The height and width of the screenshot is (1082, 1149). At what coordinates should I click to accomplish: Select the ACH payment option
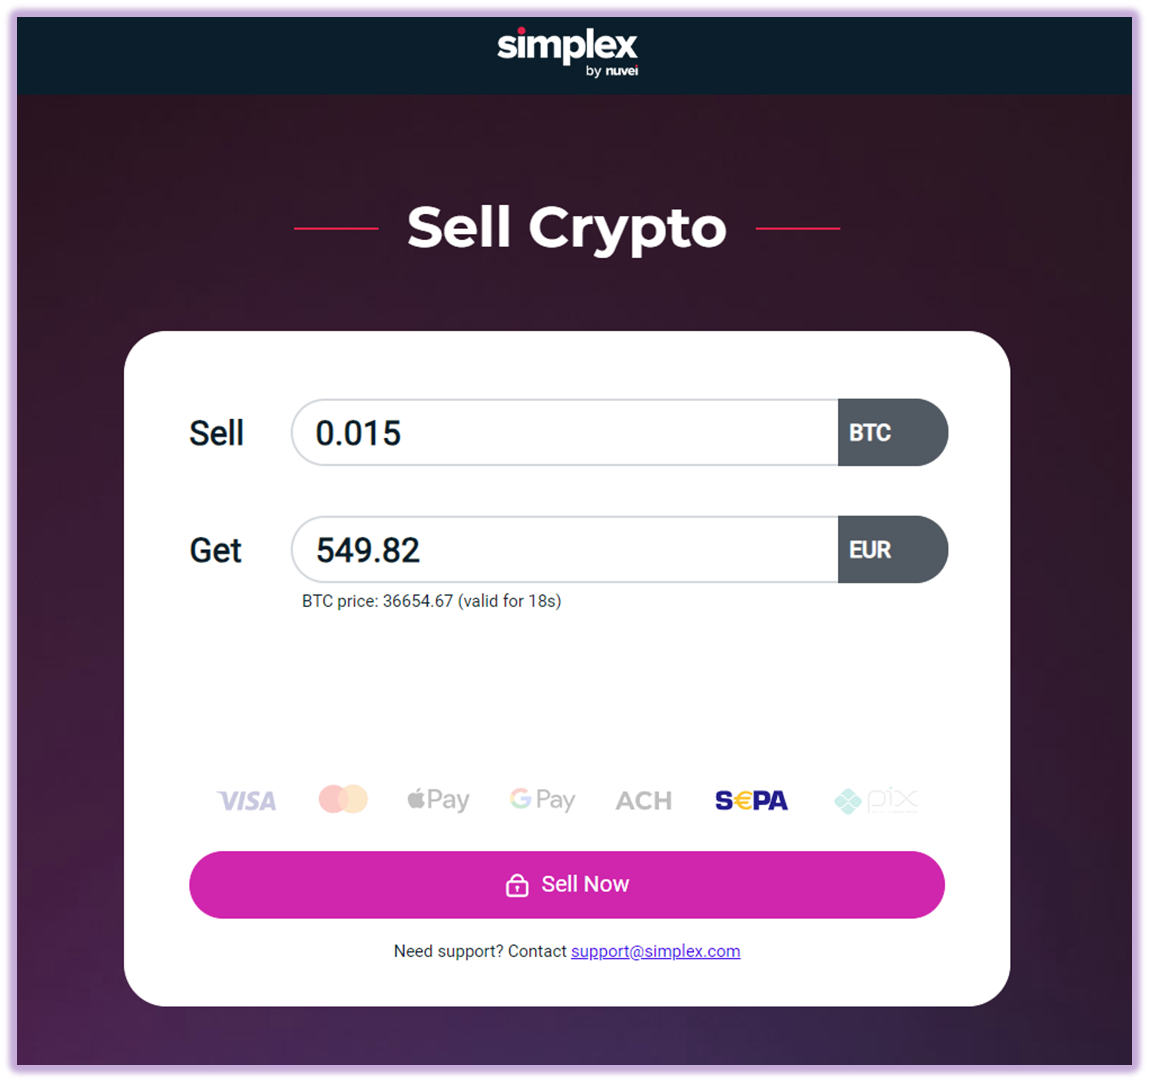[643, 801]
